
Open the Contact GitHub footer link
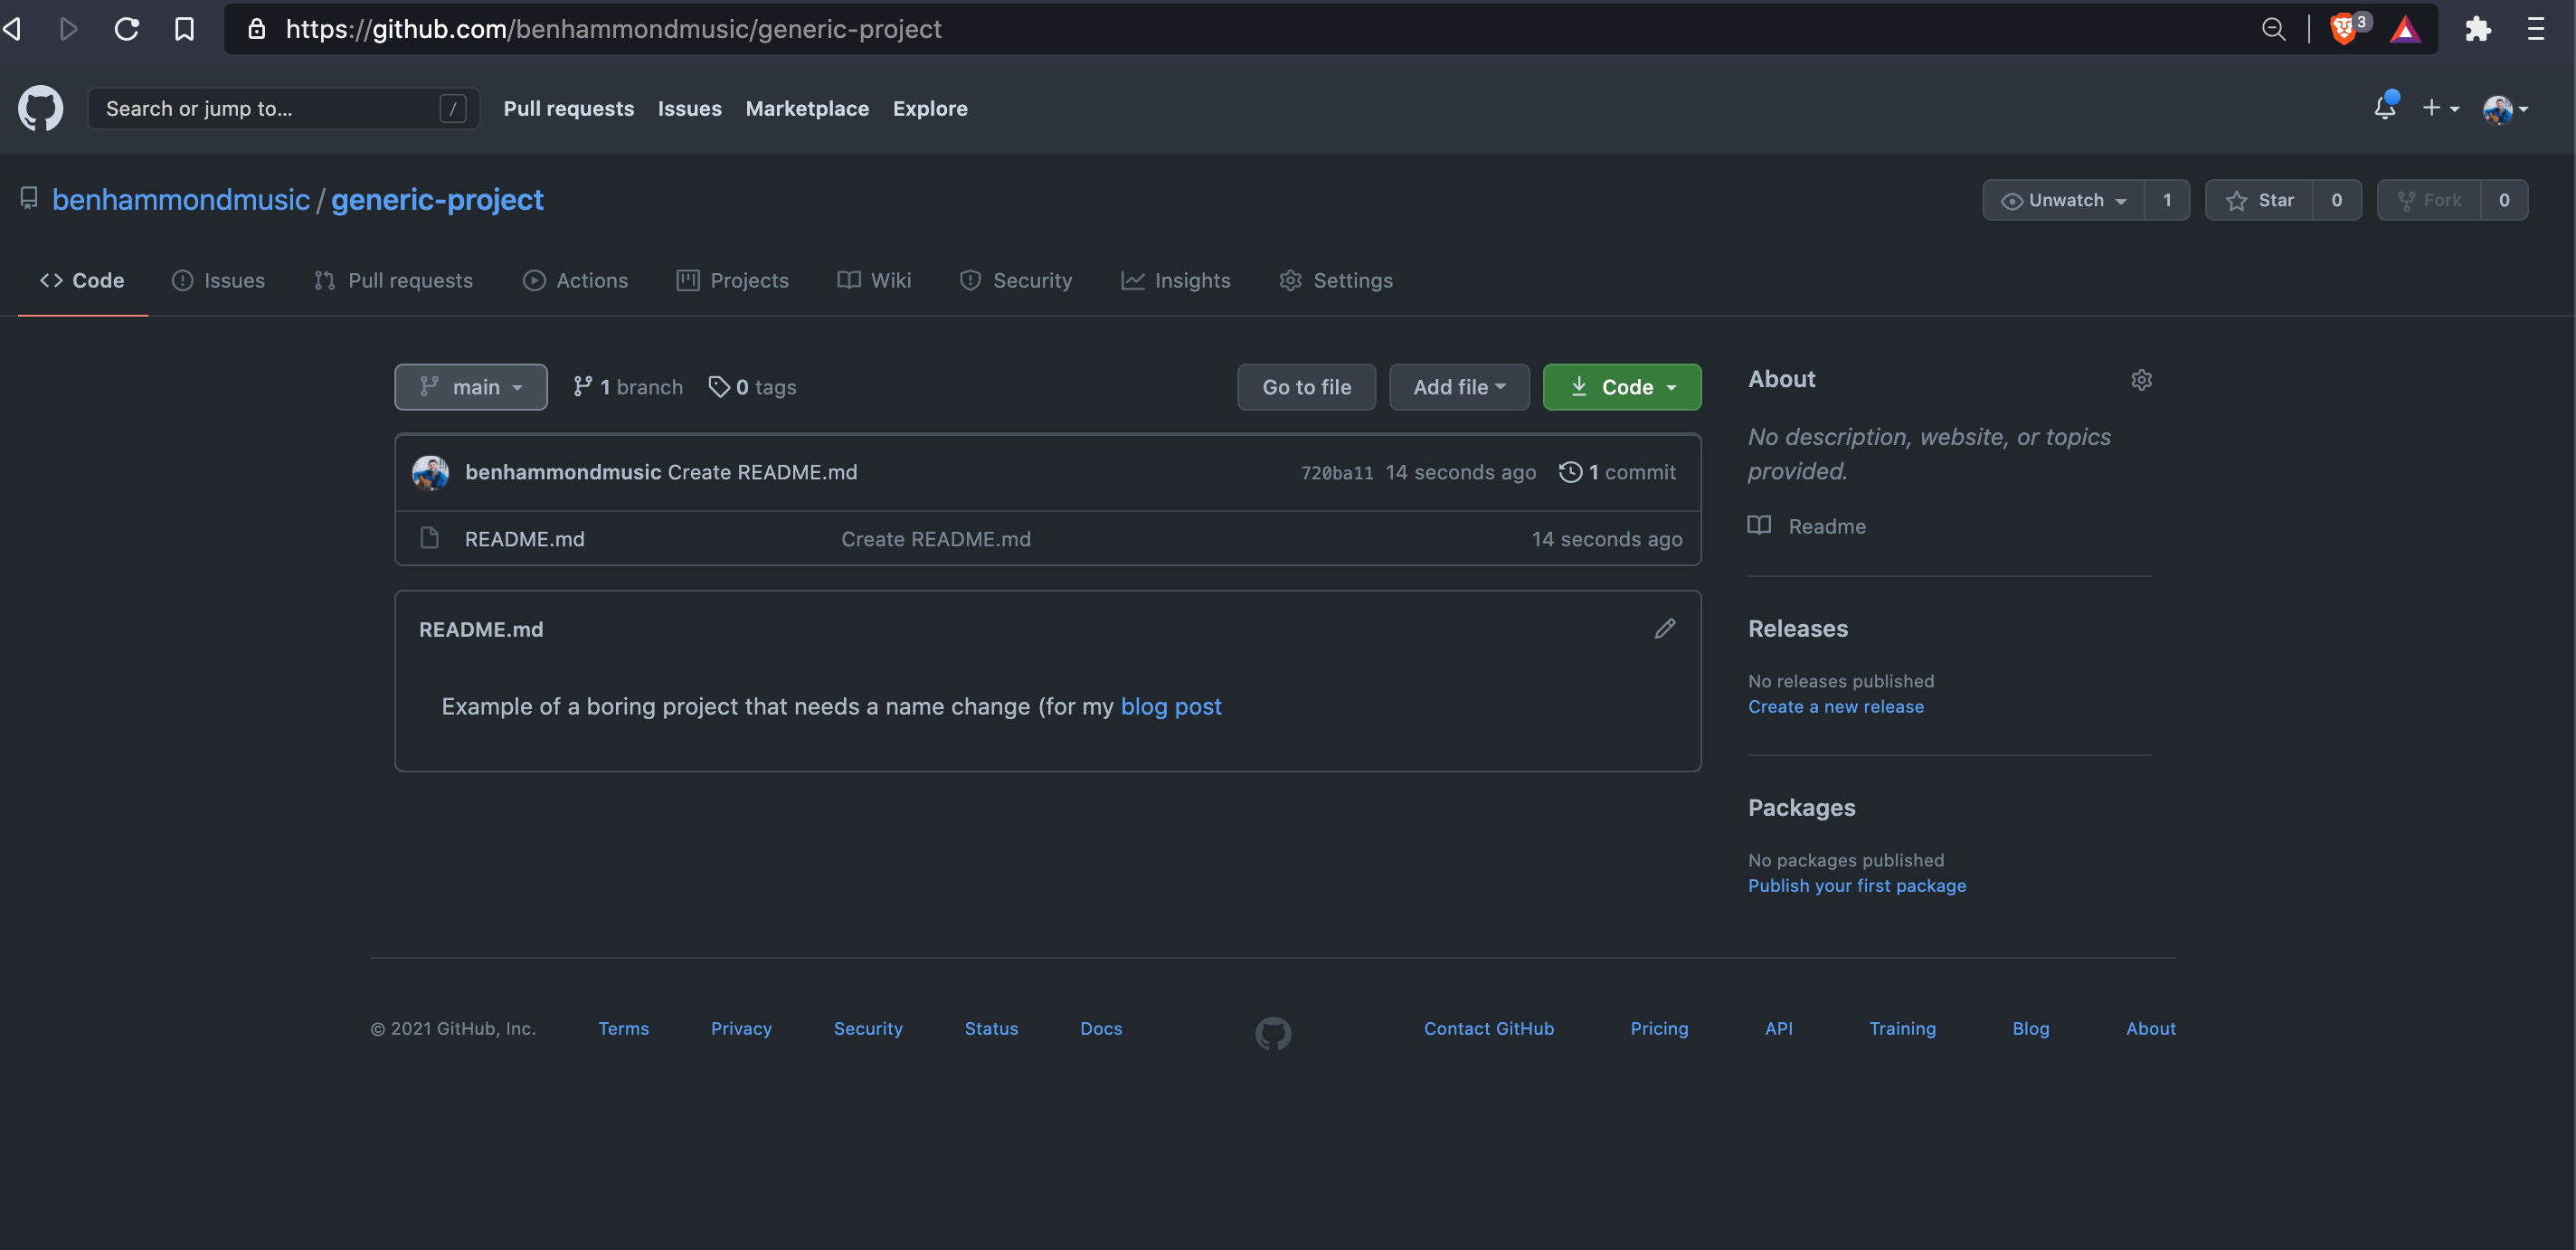pos(1489,1028)
